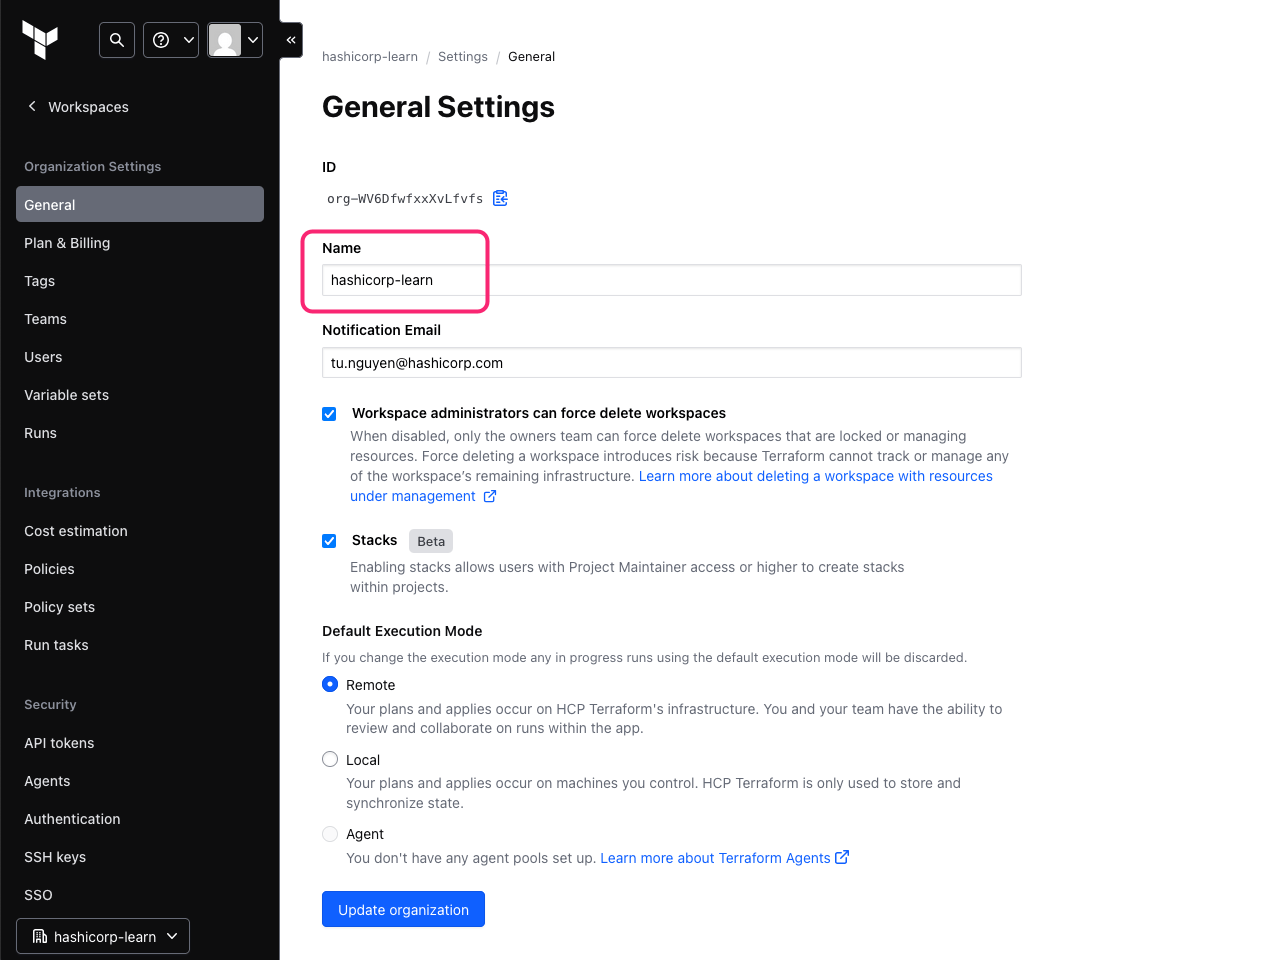The height and width of the screenshot is (960, 1280).
Task: Open Teams settings page
Action: (x=140, y=319)
